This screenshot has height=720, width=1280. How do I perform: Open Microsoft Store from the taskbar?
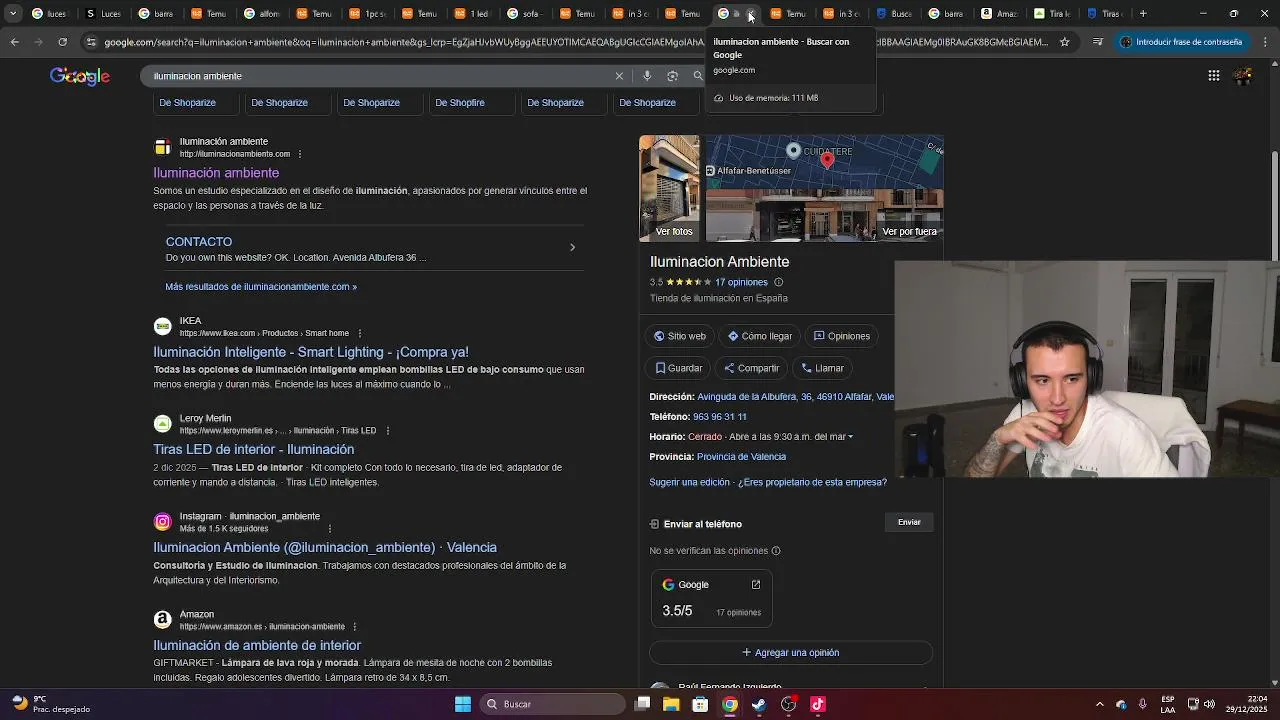(700, 704)
